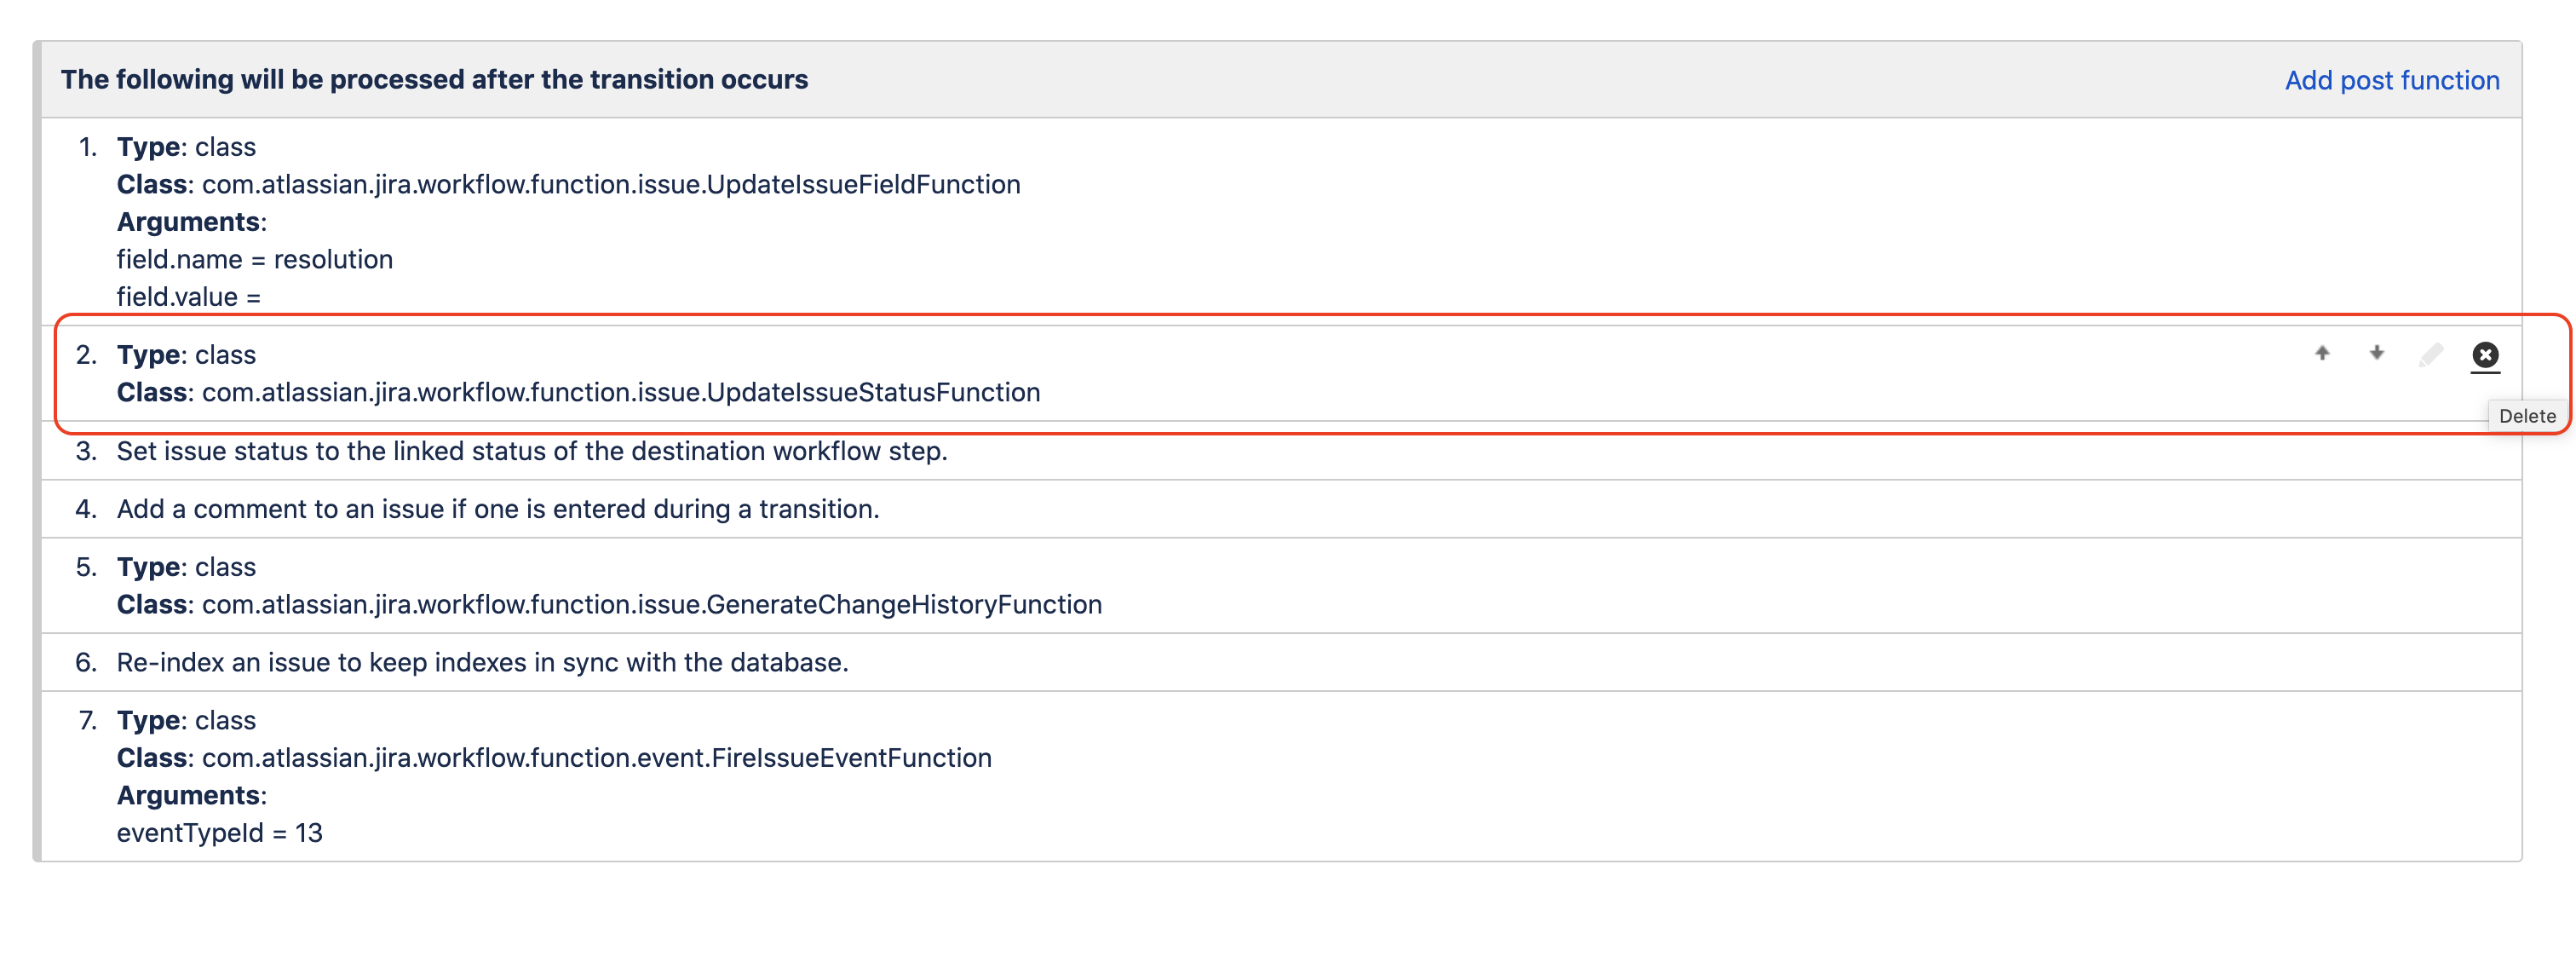Image resolution: width=2576 pixels, height=968 pixels.
Task: Click the Arguments label in post function 1
Action: pyautogui.click(x=190, y=222)
